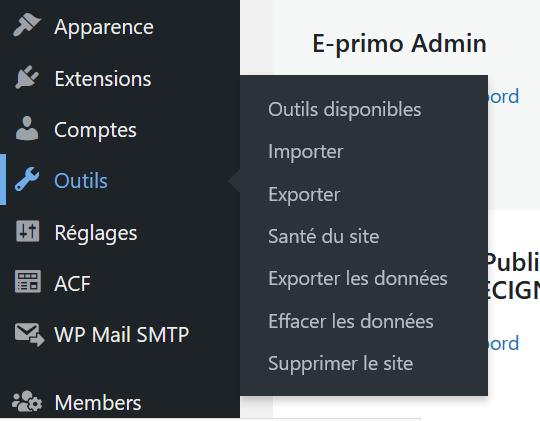This screenshot has height=421, width=540.
Task: Click the Members group-gear icon
Action: (27, 401)
